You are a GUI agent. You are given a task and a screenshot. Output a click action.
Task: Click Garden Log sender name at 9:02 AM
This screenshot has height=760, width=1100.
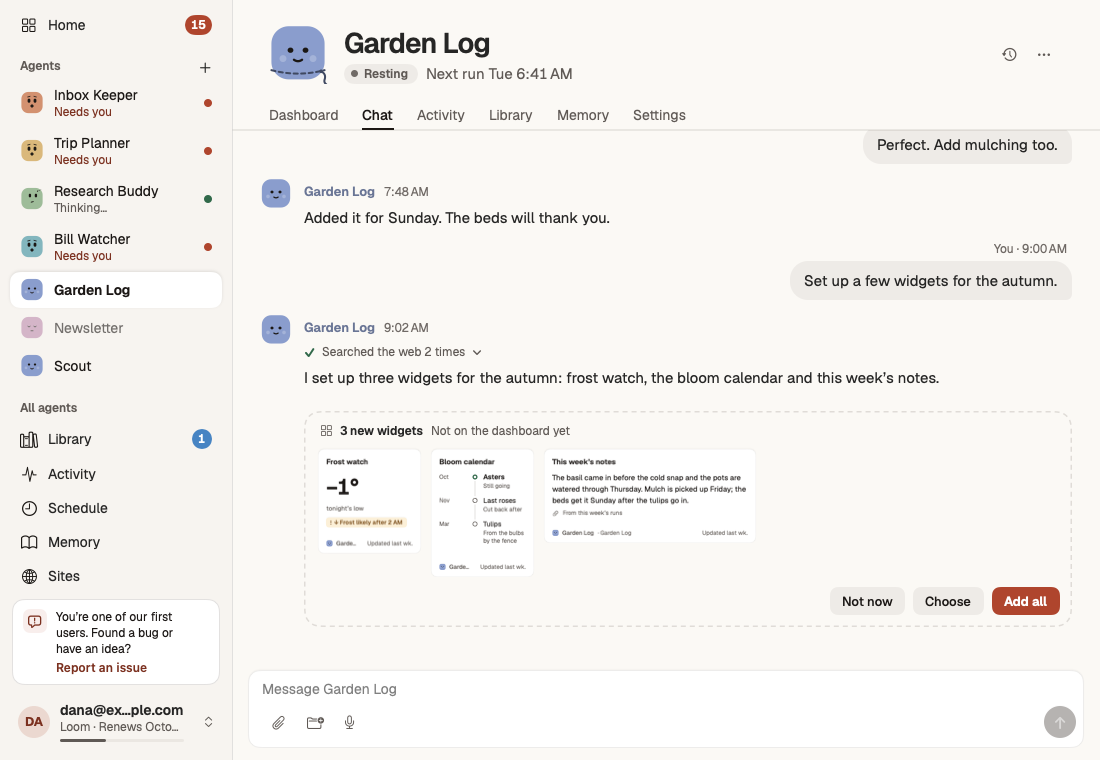(x=339, y=327)
